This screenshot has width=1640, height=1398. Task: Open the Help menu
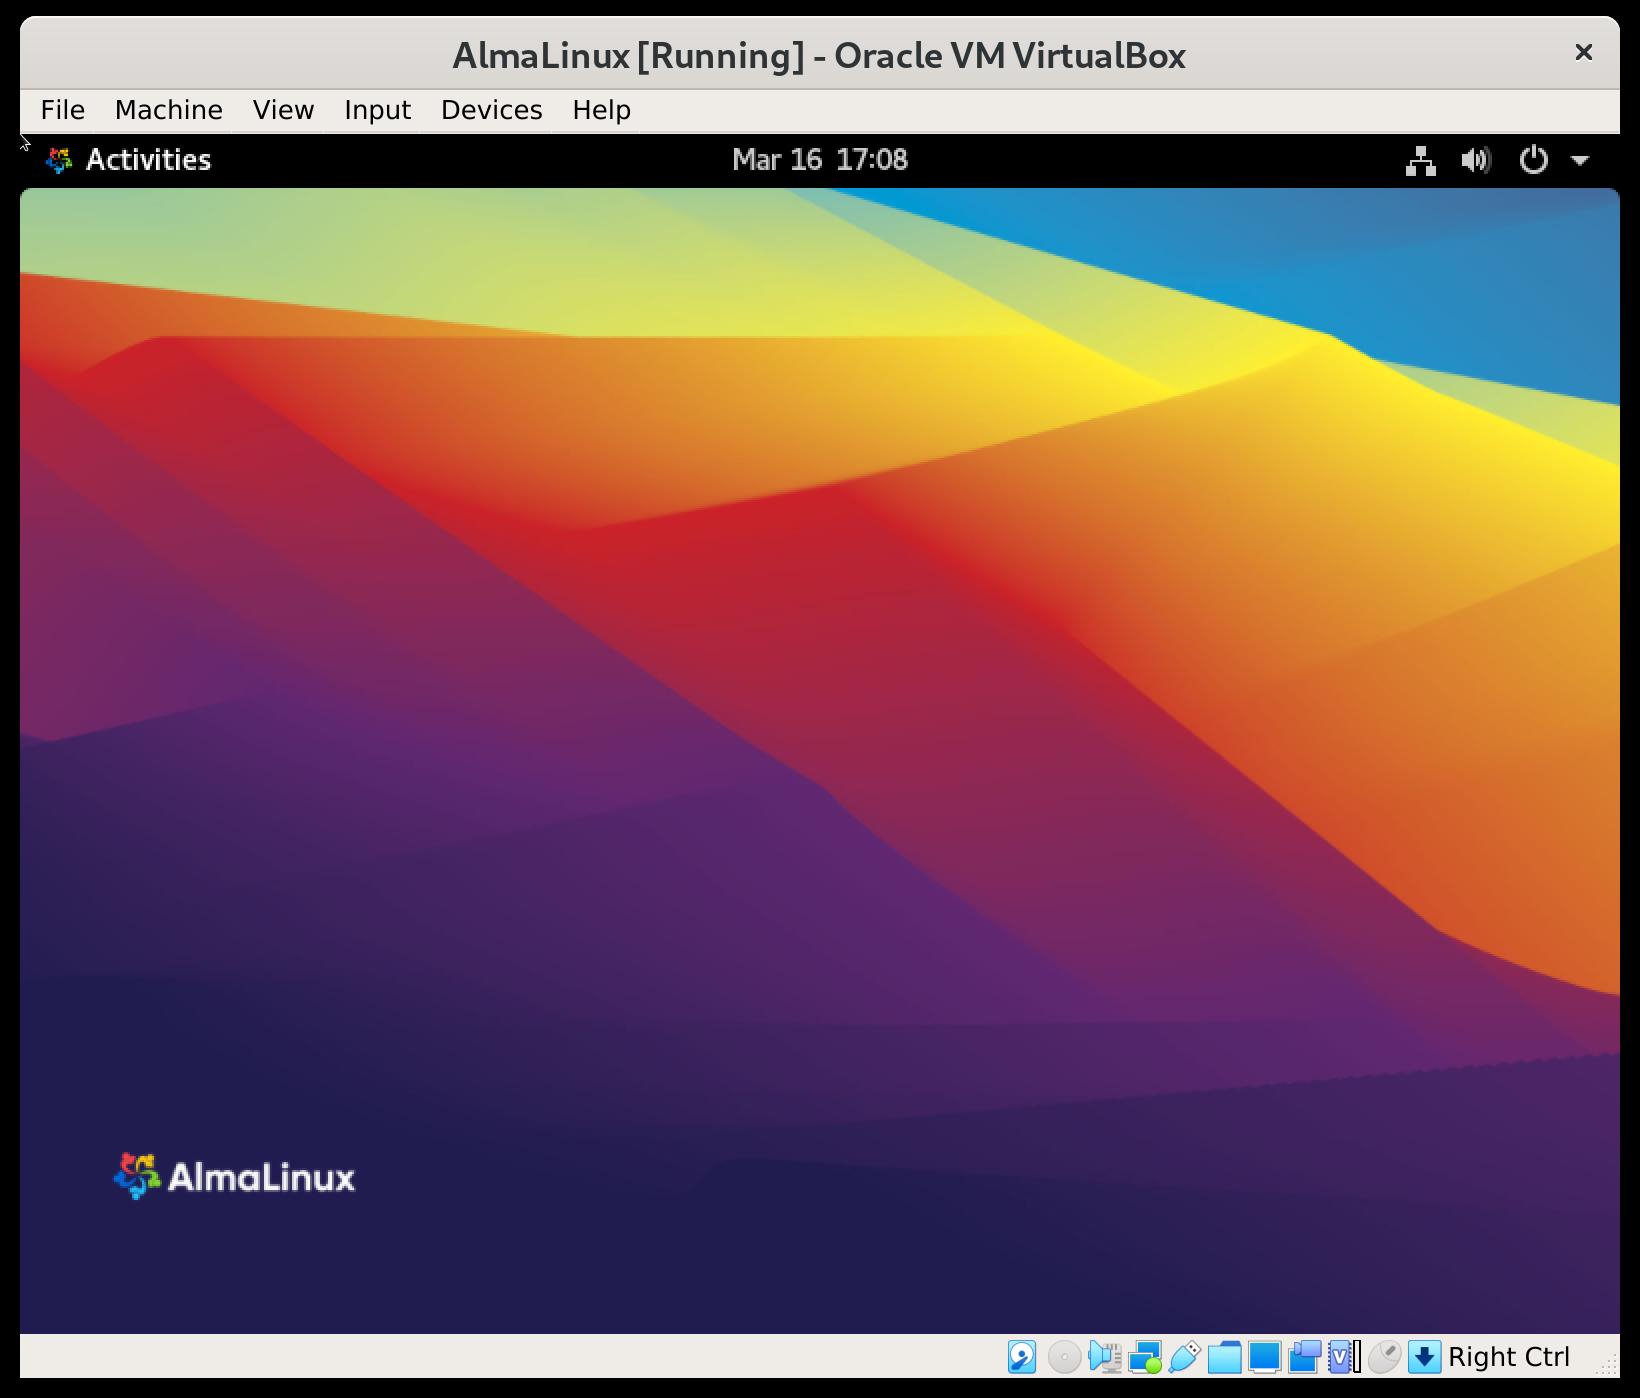pyautogui.click(x=601, y=110)
